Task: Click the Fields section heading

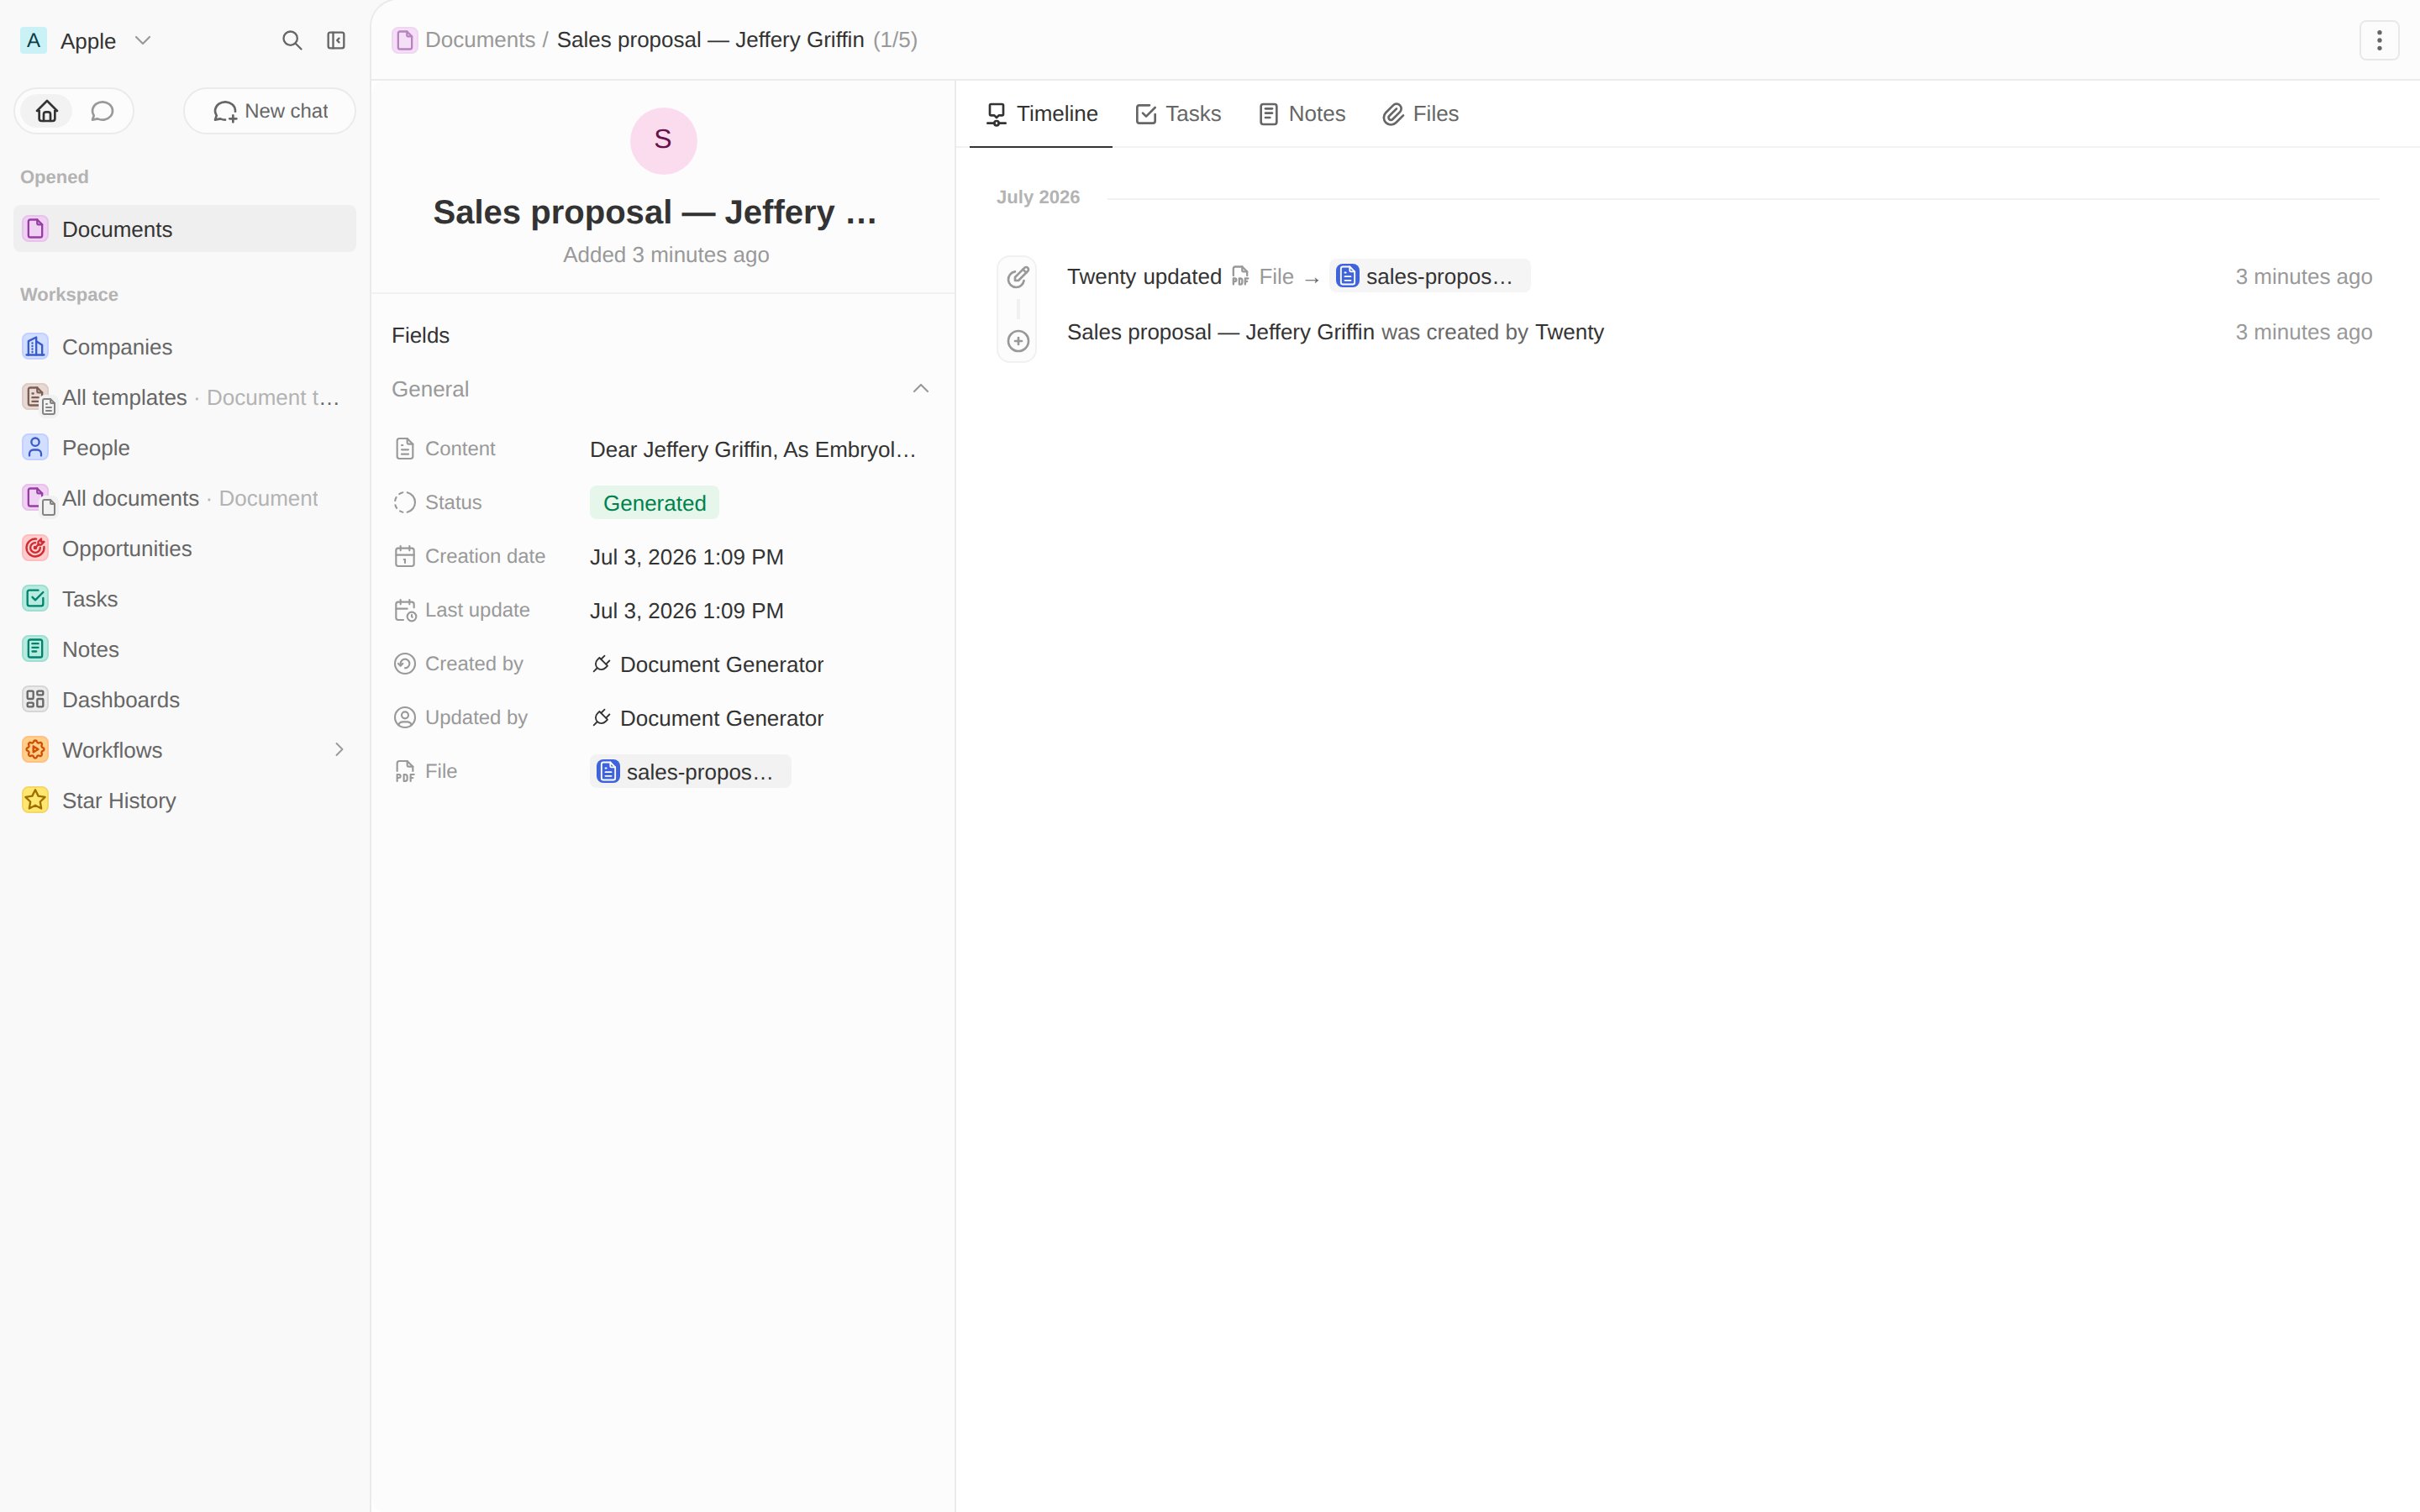Action: (420, 336)
